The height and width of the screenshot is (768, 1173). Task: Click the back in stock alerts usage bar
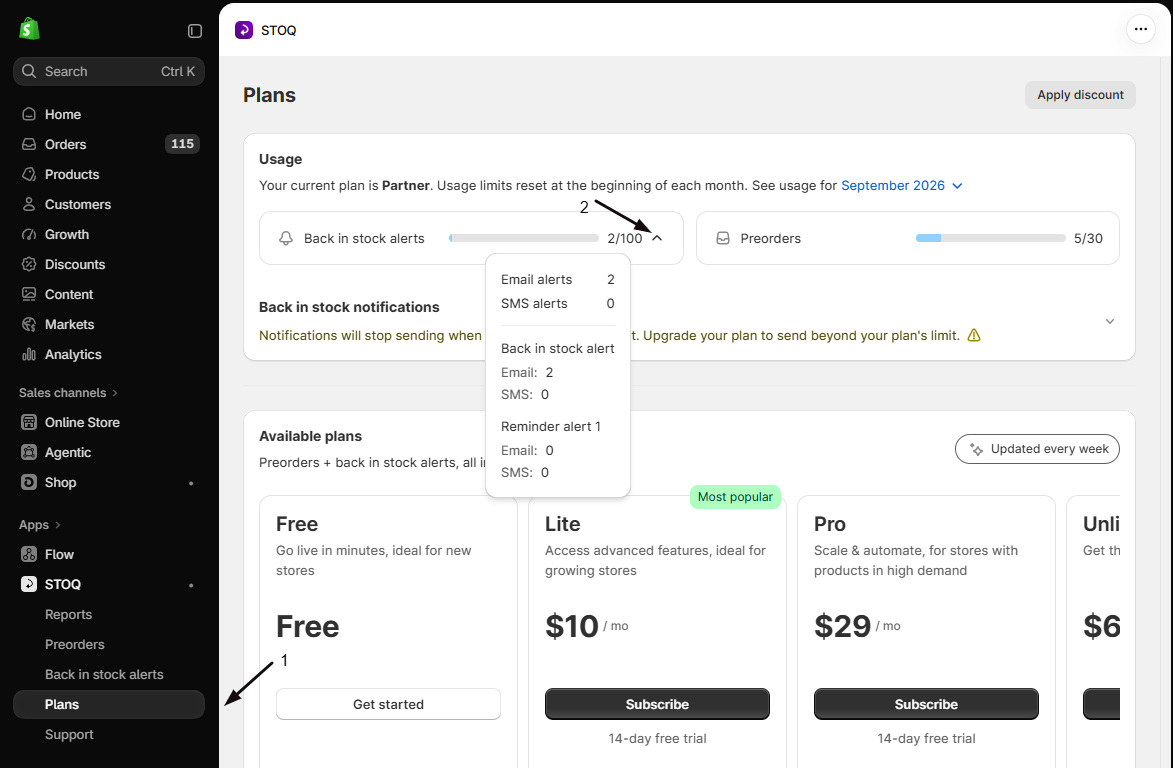click(524, 239)
